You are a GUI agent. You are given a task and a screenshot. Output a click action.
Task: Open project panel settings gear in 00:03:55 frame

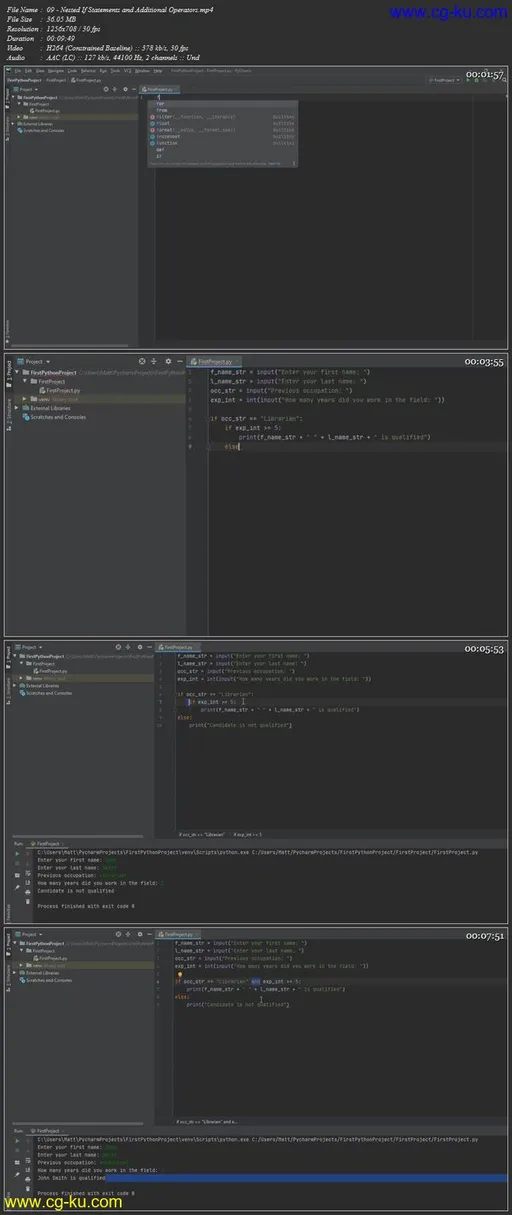[168, 361]
